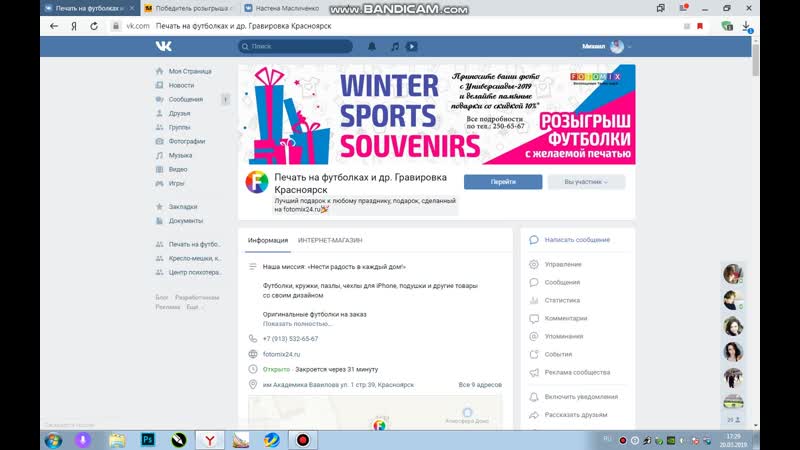Open the Михаил profile menu arrow
The height and width of the screenshot is (450, 800).
click(x=630, y=46)
